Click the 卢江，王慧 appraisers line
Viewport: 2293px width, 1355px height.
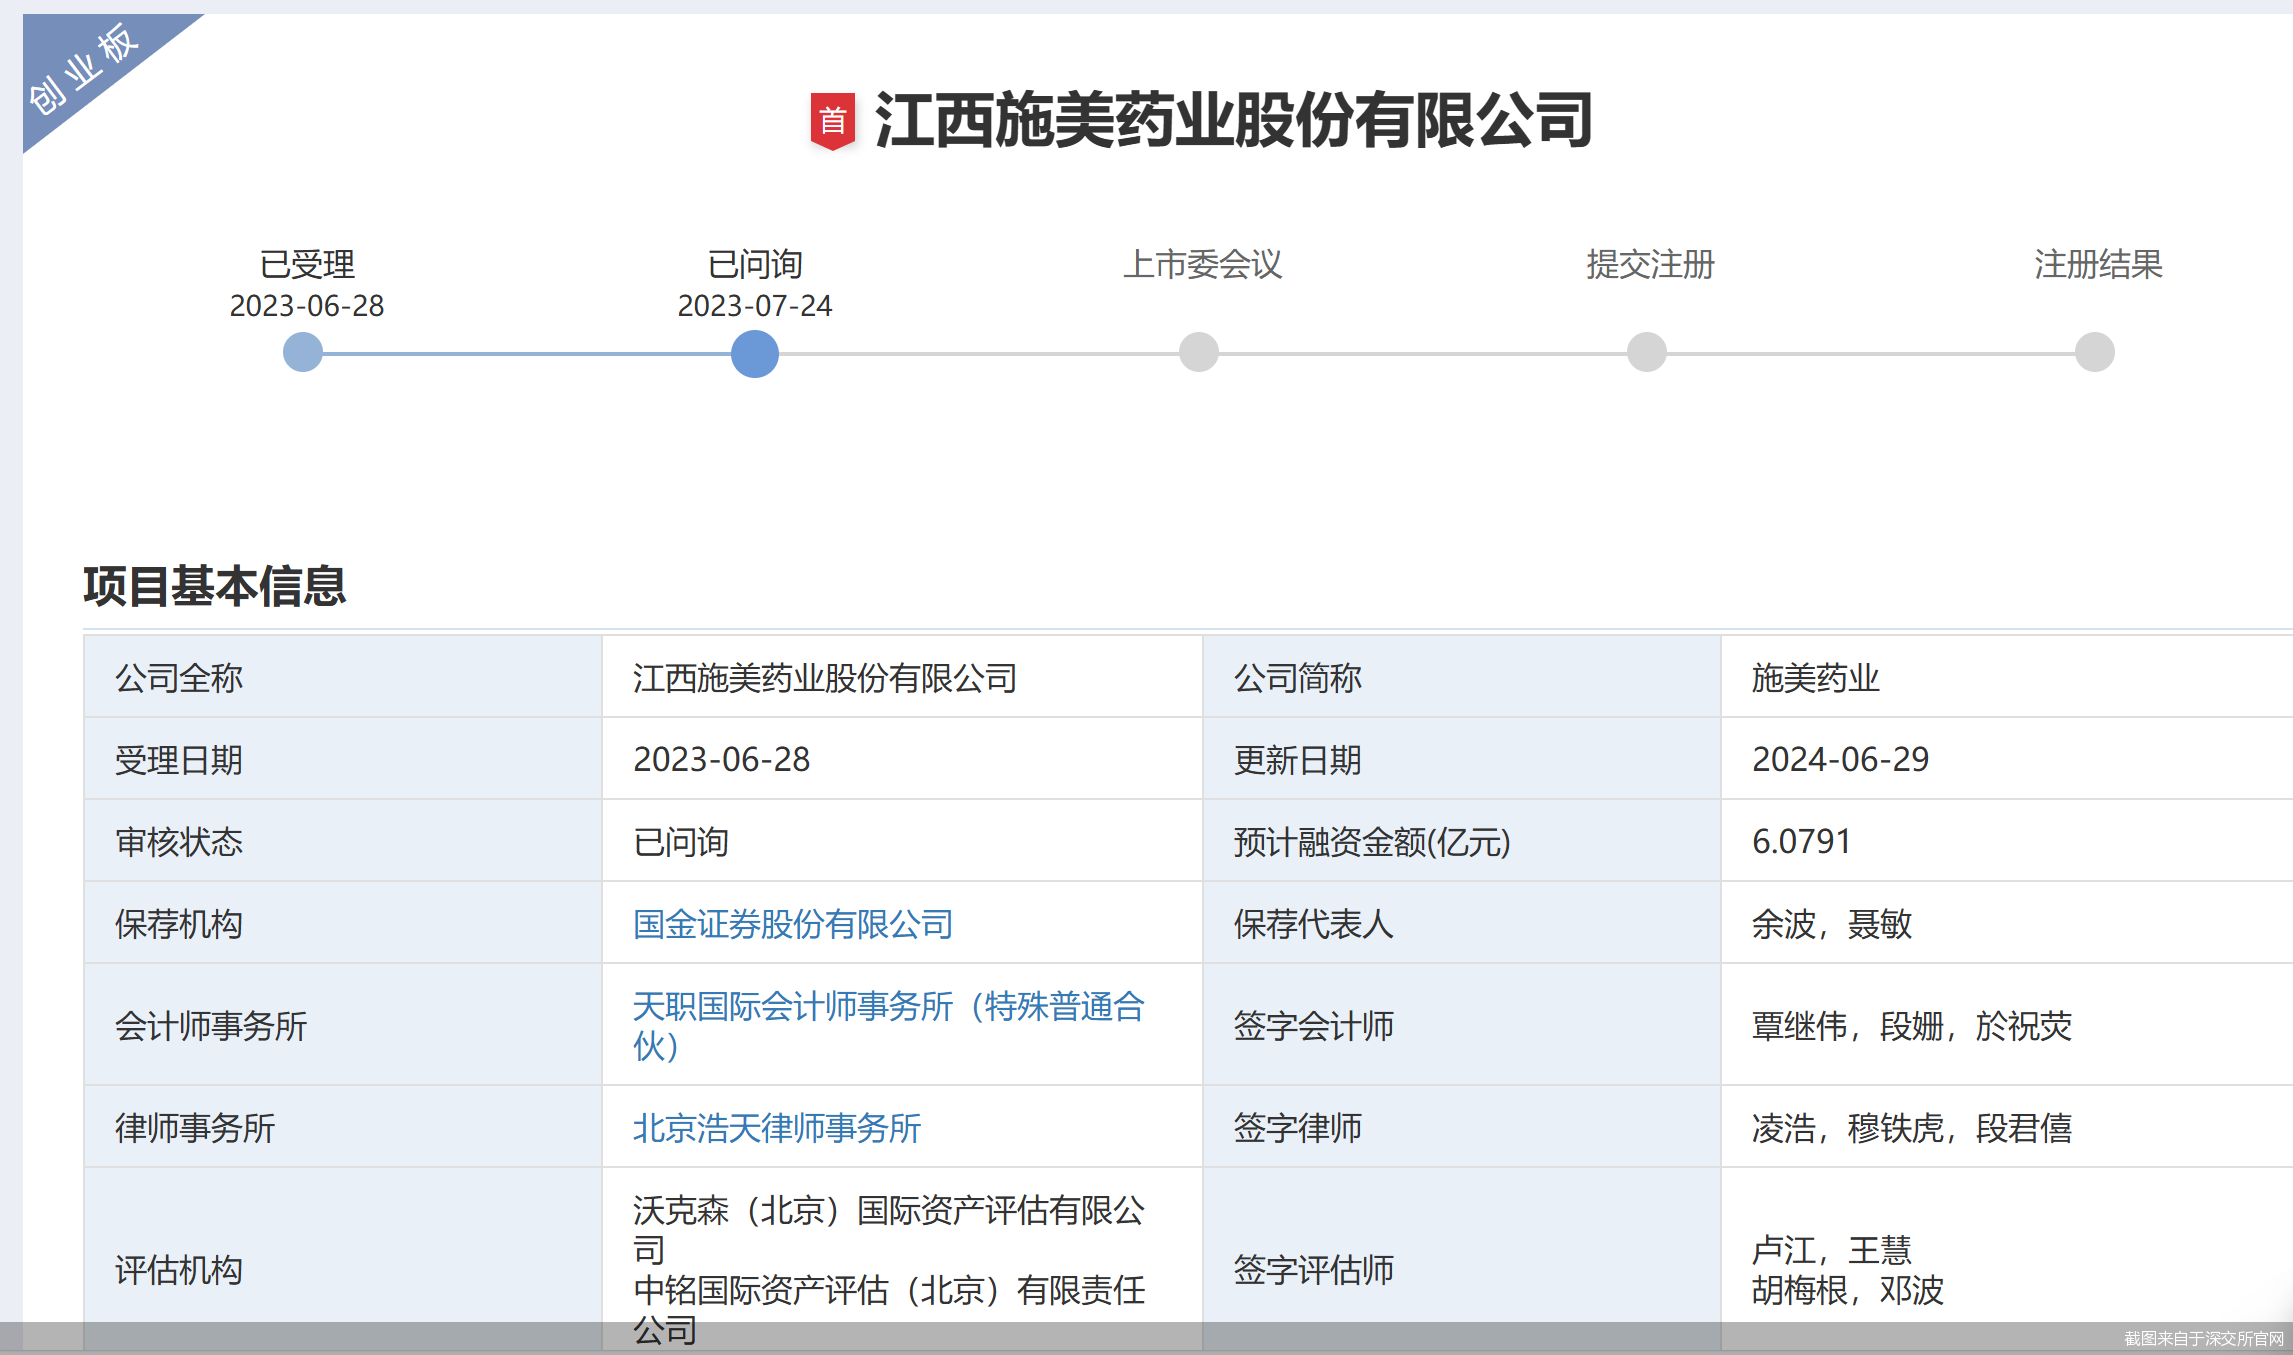coord(1832,1250)
